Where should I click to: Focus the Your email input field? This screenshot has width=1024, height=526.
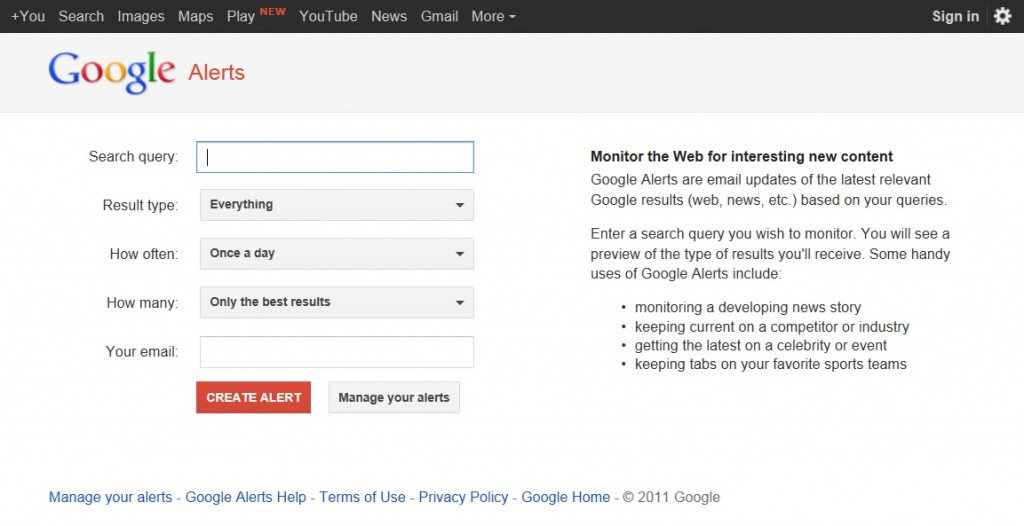click(x=337, y=352)
